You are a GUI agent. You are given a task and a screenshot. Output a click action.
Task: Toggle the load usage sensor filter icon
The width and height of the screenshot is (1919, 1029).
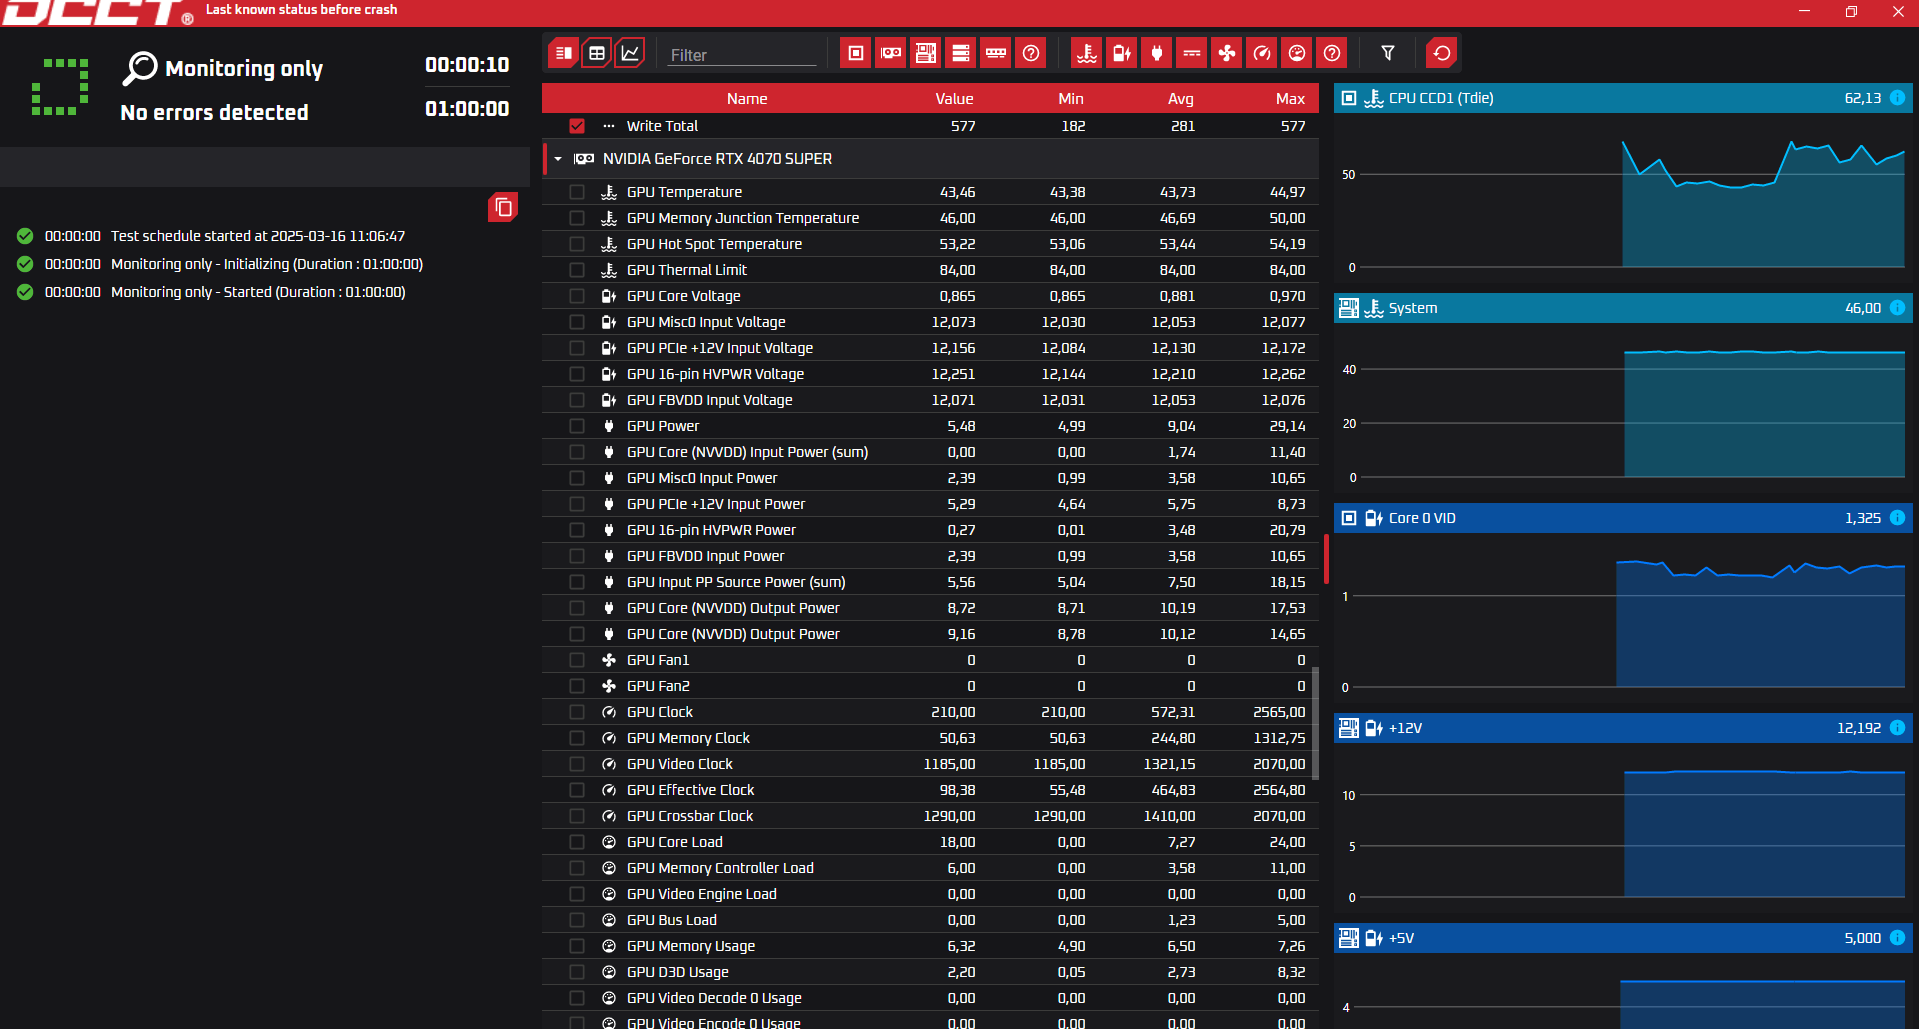(1297, 53)
